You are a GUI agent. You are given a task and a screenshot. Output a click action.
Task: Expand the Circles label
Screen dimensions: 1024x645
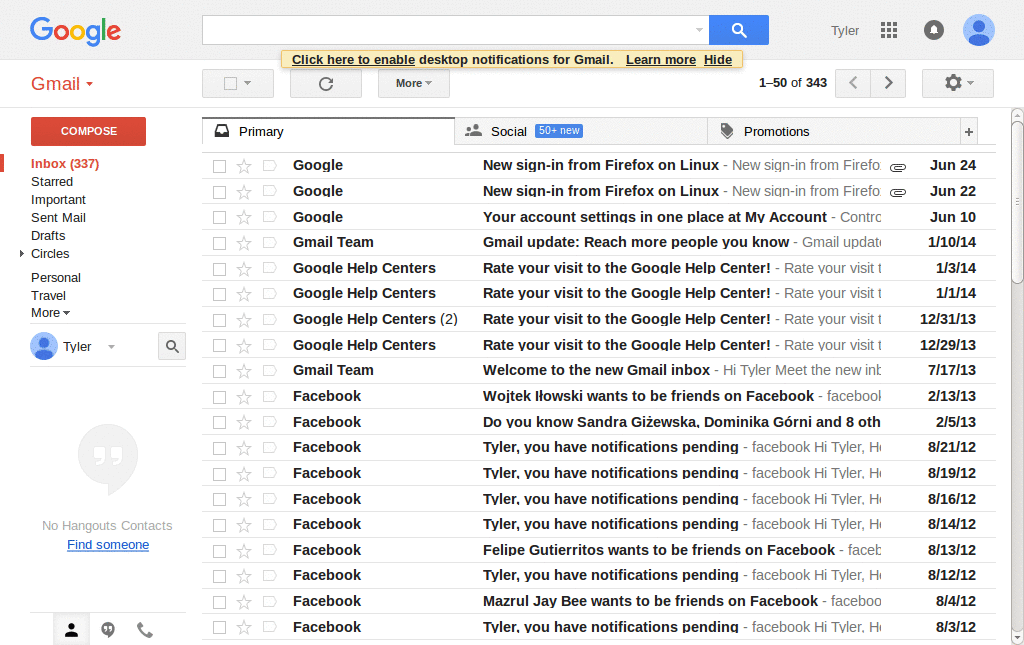click(22, 253)
